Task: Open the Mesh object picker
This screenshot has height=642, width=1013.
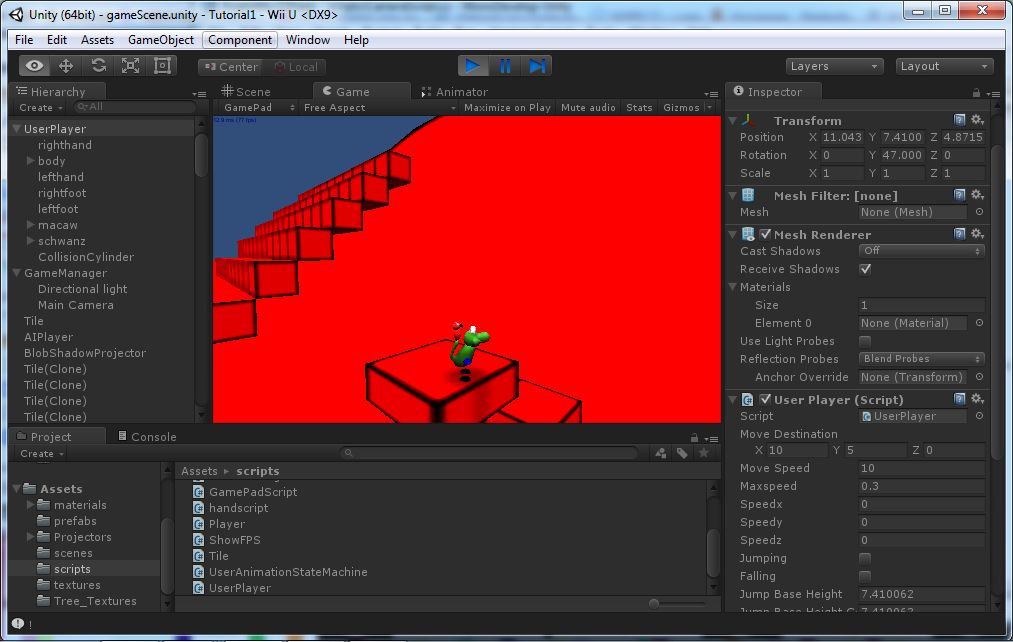Action: 979,212
